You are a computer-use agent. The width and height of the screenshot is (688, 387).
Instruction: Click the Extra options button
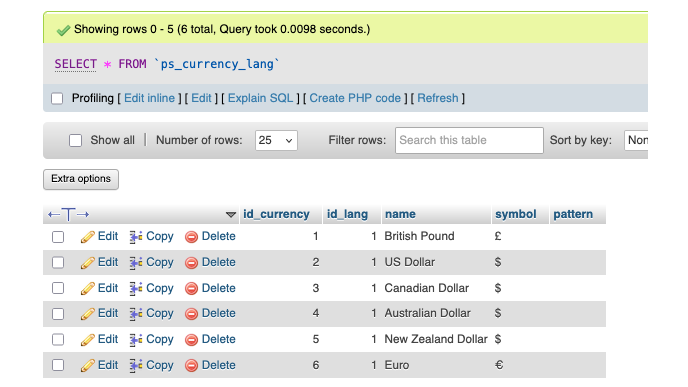(81, 179)
